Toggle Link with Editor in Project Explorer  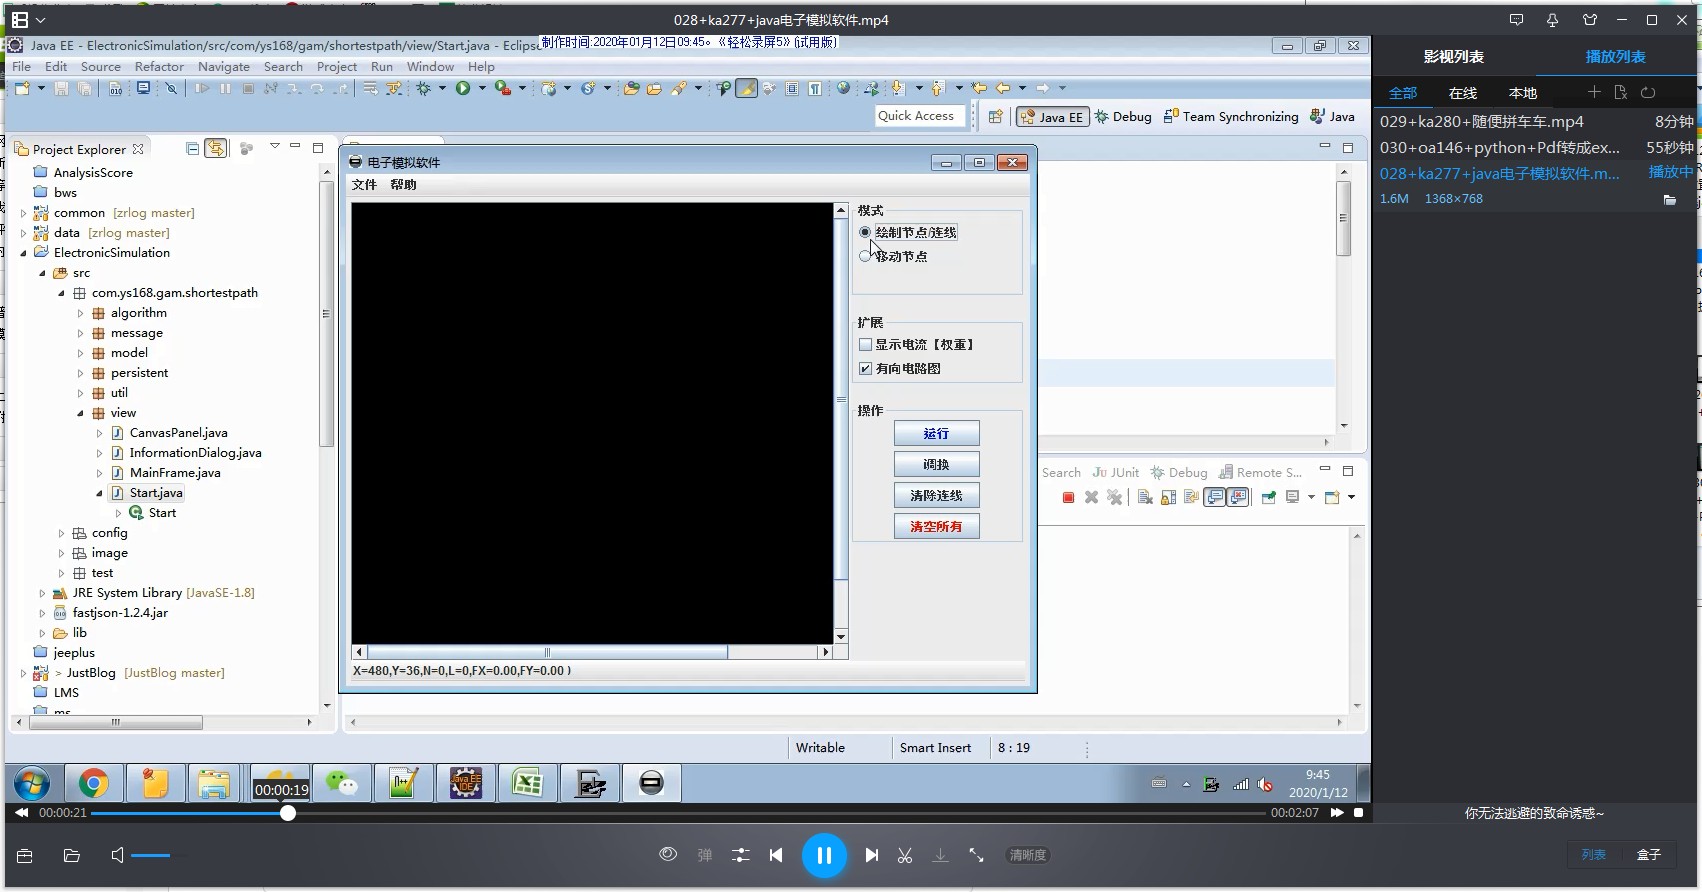[x=216, y=148]
